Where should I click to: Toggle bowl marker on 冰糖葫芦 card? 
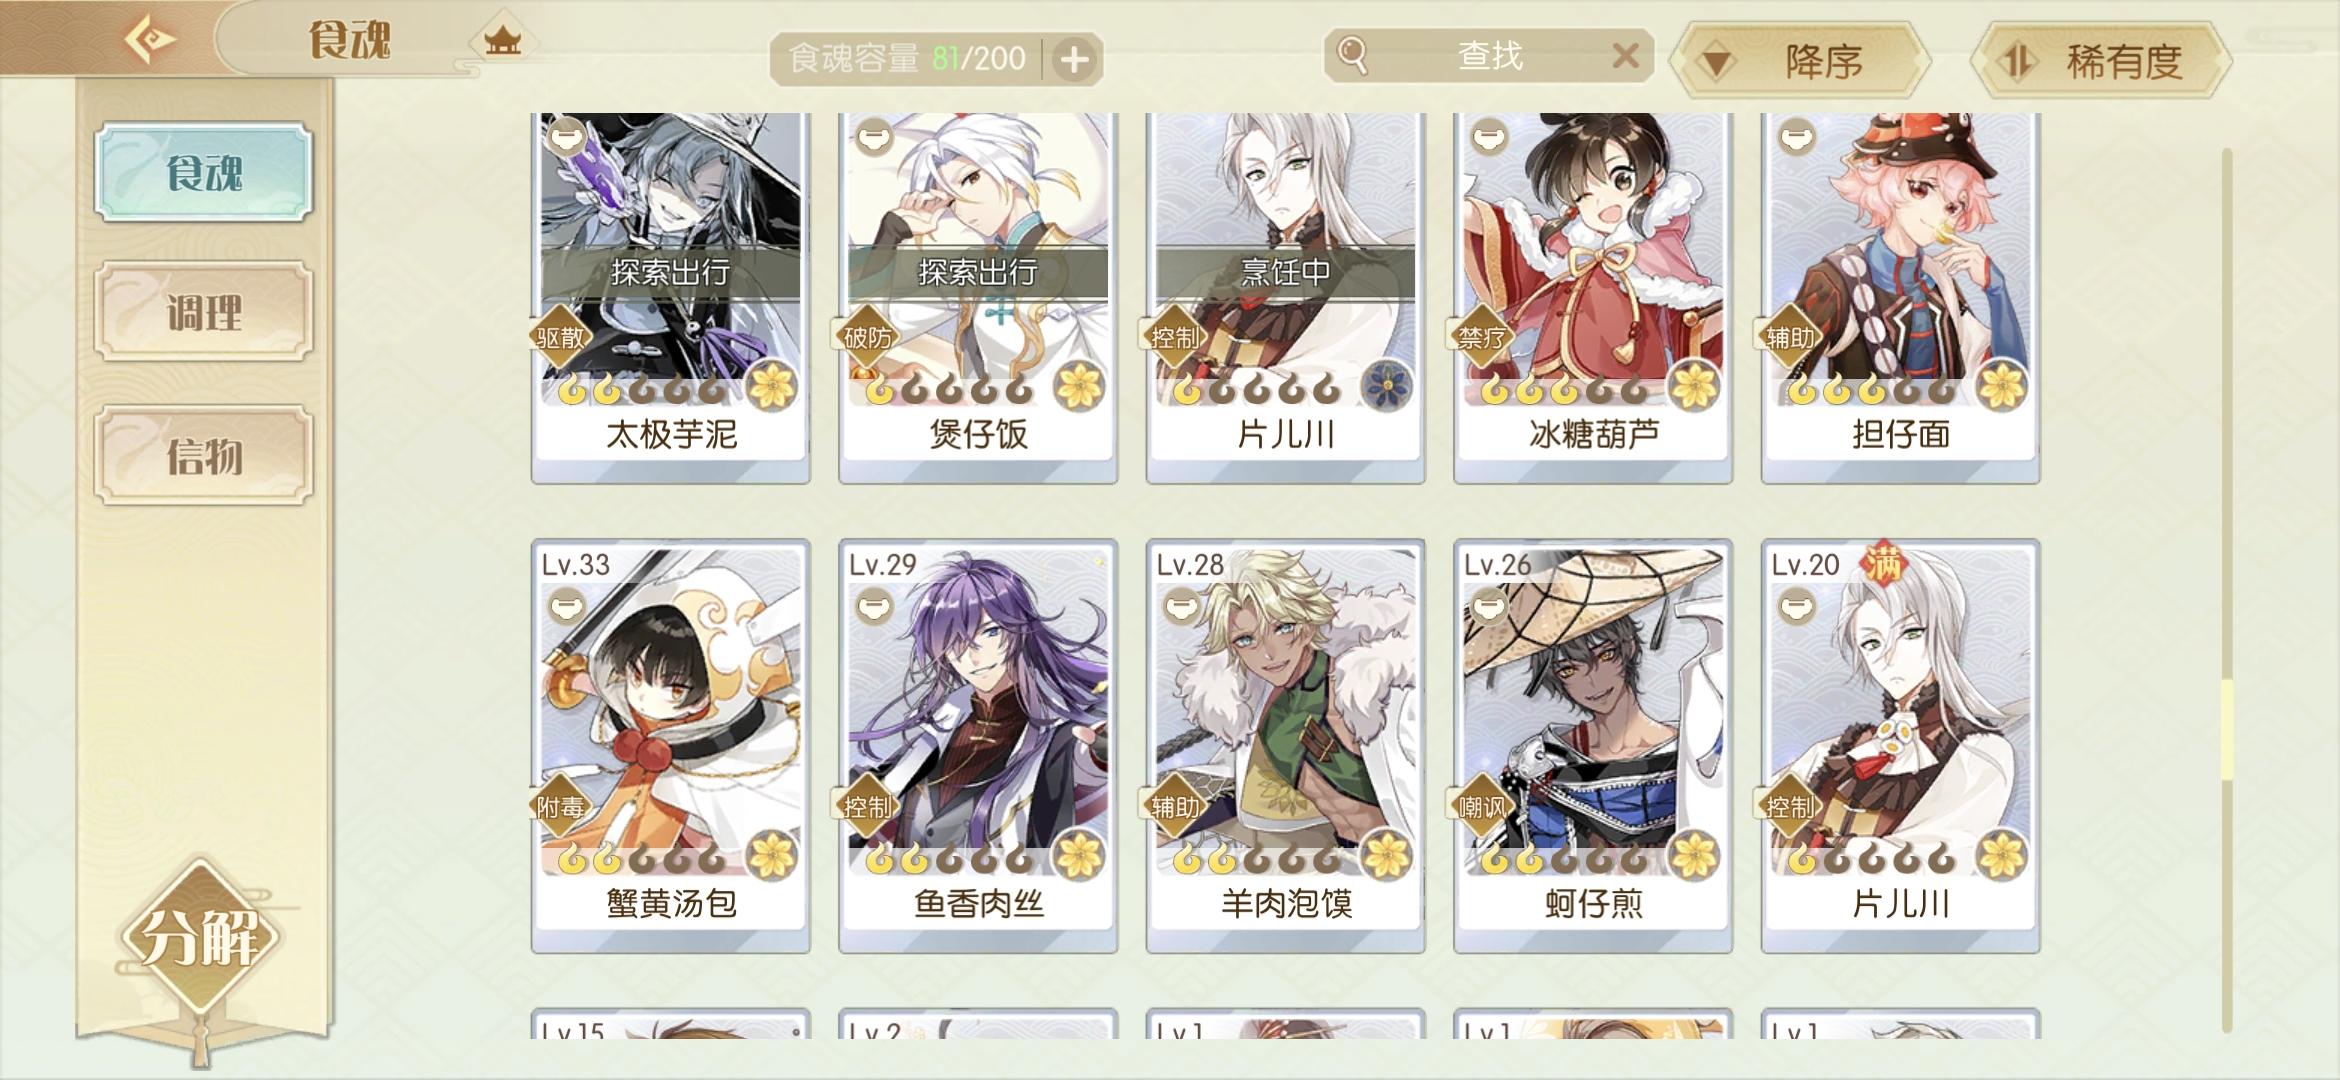point(1489,136)
